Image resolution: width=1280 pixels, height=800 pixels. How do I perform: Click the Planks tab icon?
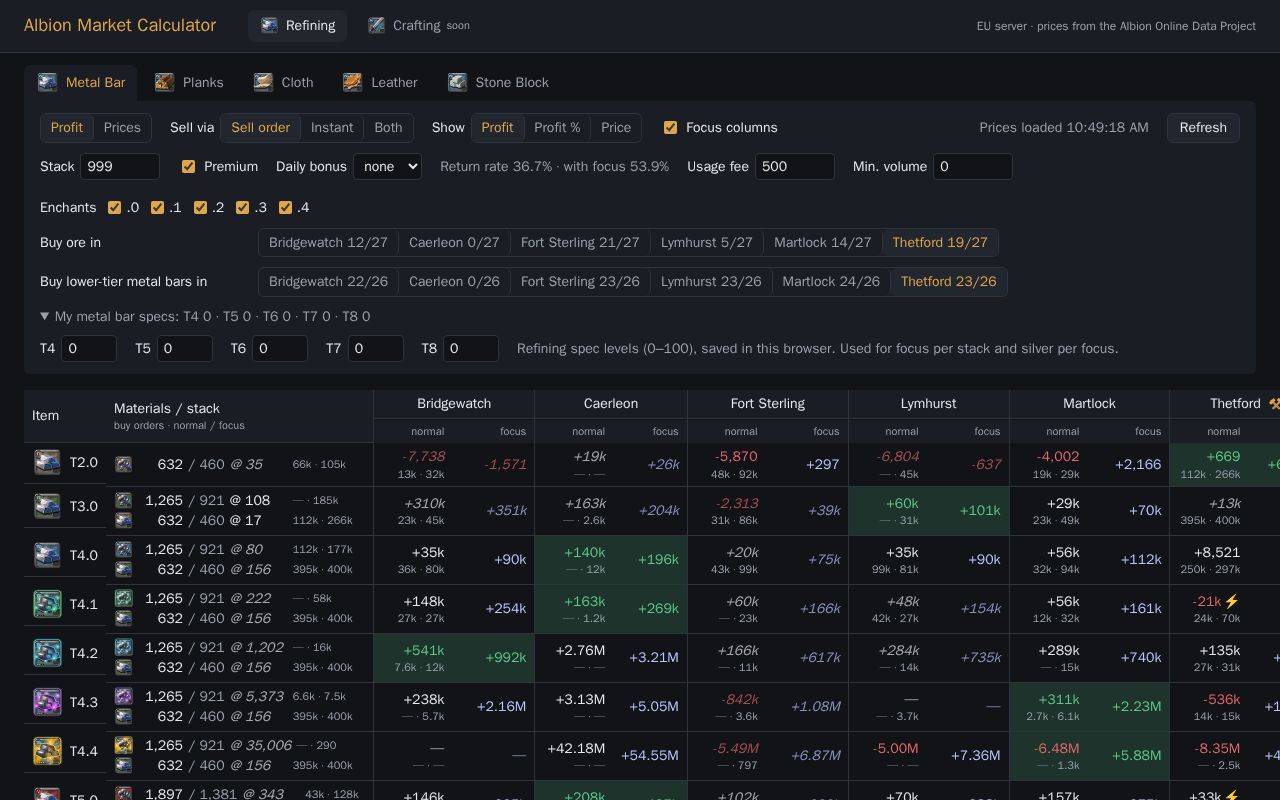pos(164,82)
